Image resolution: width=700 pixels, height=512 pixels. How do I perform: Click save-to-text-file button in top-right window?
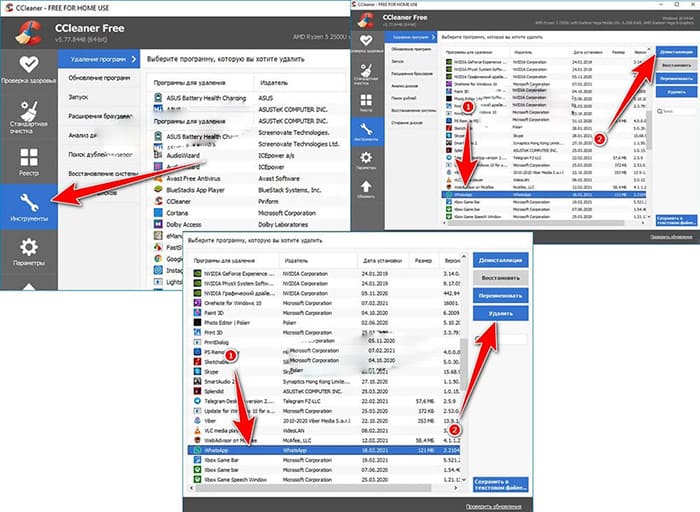[676, 220]
